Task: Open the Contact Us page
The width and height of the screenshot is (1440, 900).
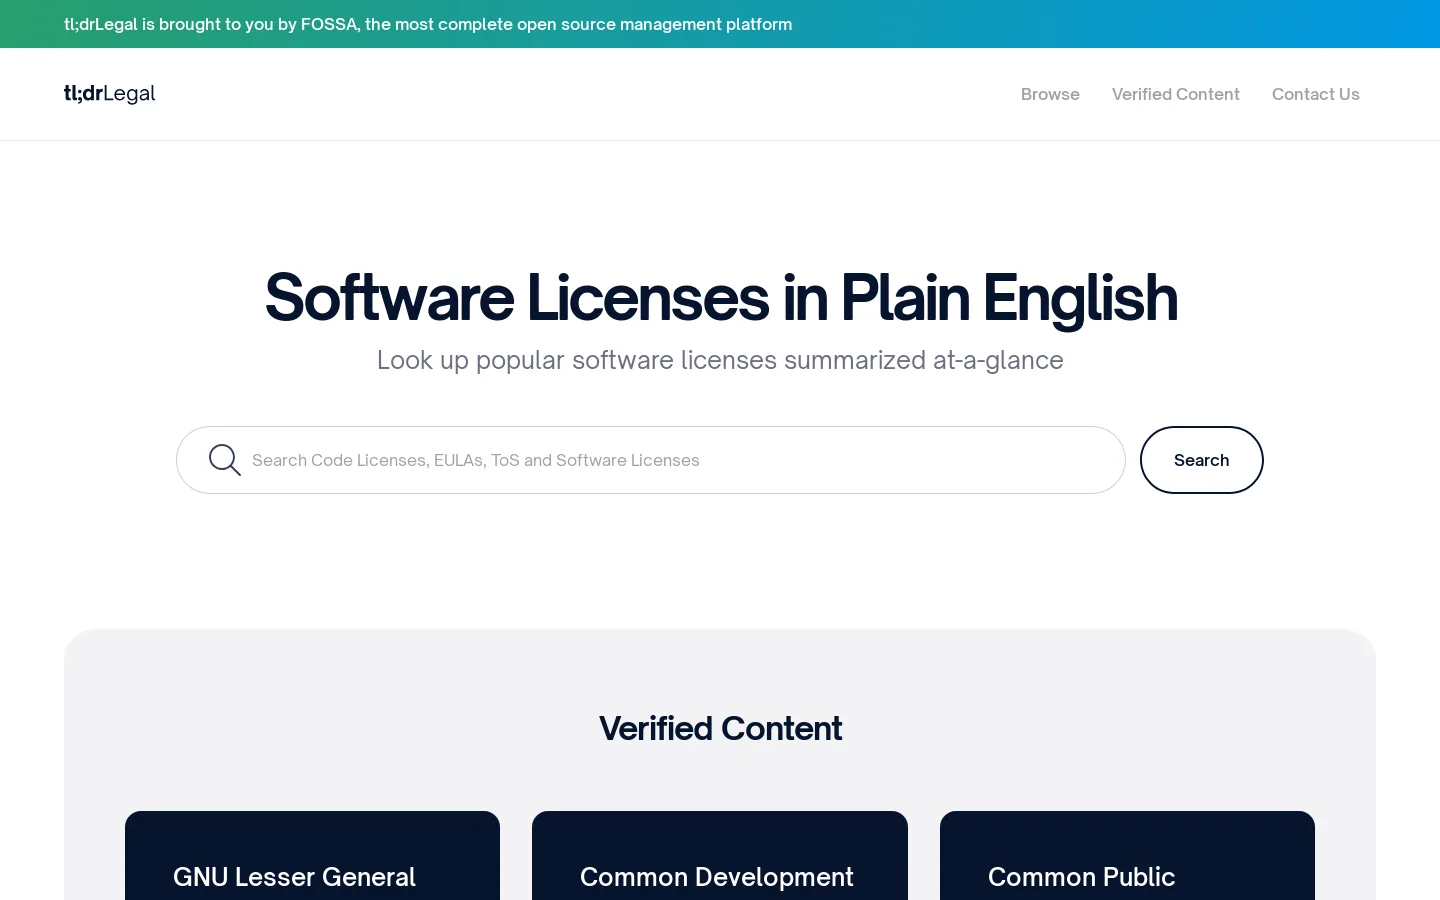Action: tap(1316, 94)
